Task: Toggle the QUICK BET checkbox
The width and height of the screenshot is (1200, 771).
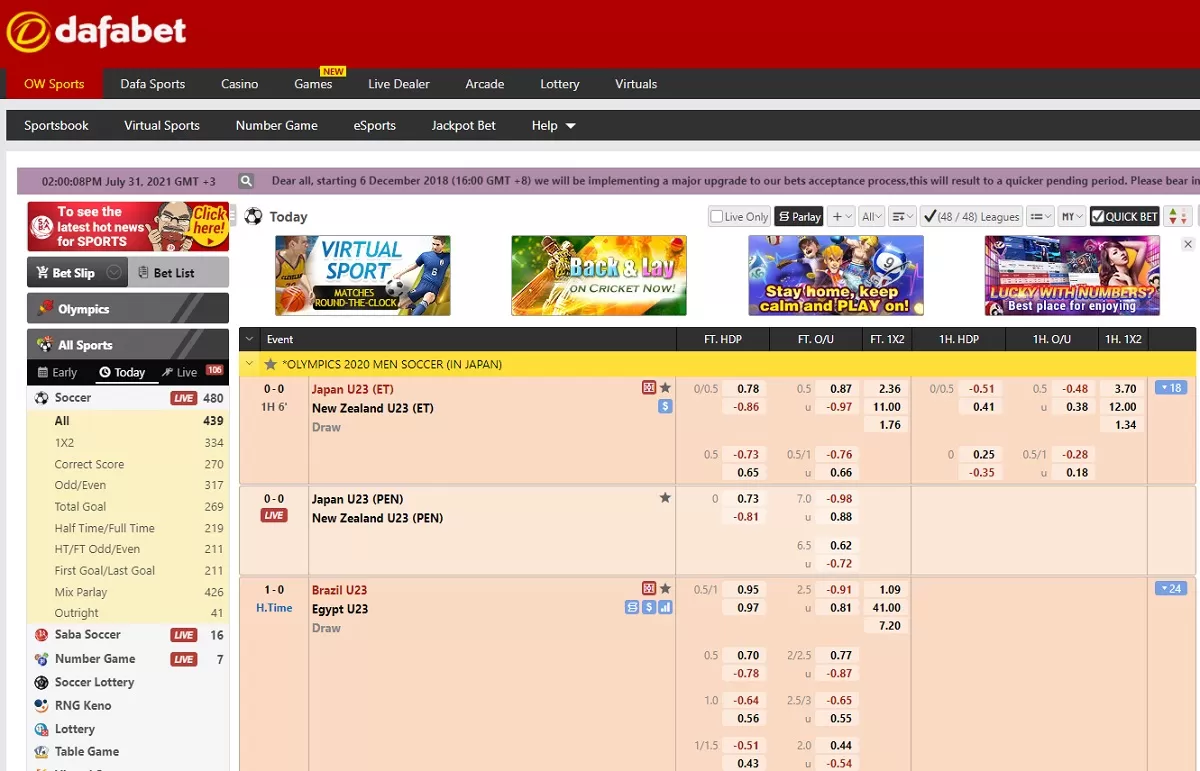Action: pos(1097,216)
